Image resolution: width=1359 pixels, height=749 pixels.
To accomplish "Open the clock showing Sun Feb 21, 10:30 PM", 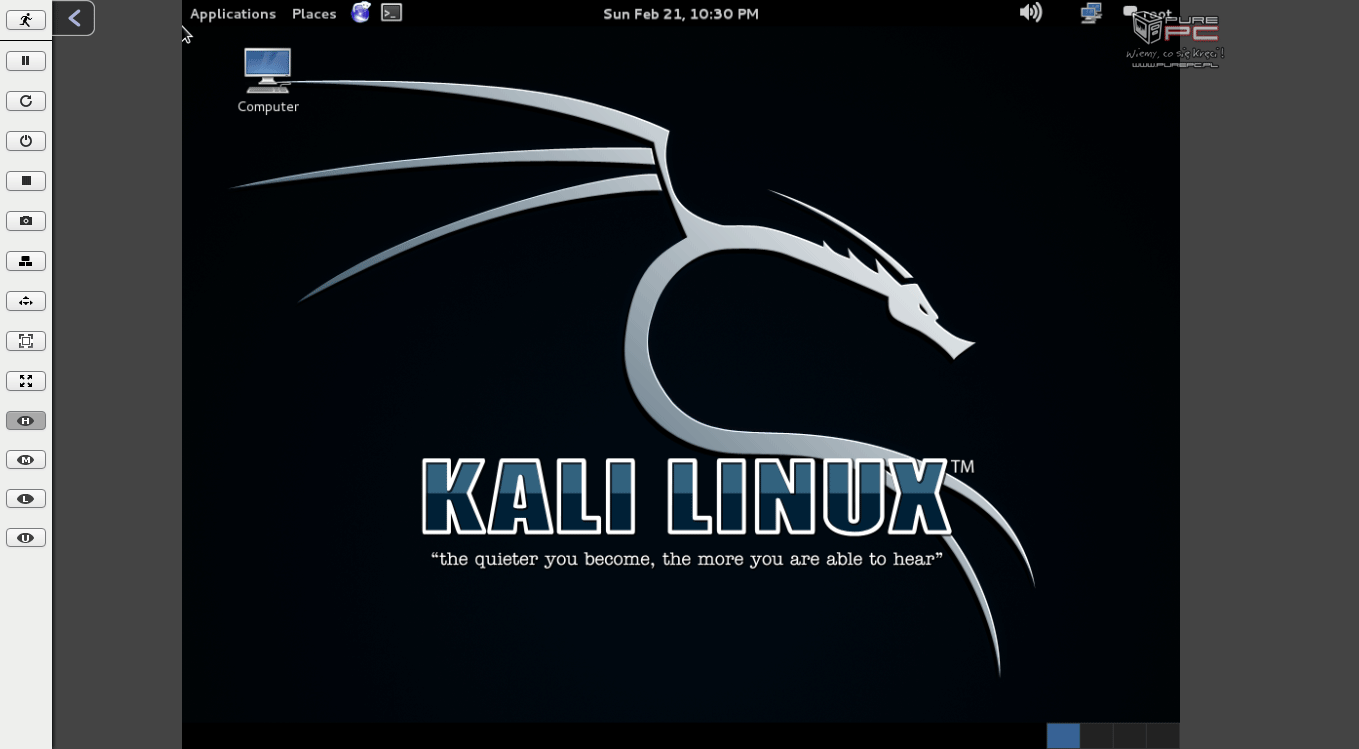I will point(681,13).
